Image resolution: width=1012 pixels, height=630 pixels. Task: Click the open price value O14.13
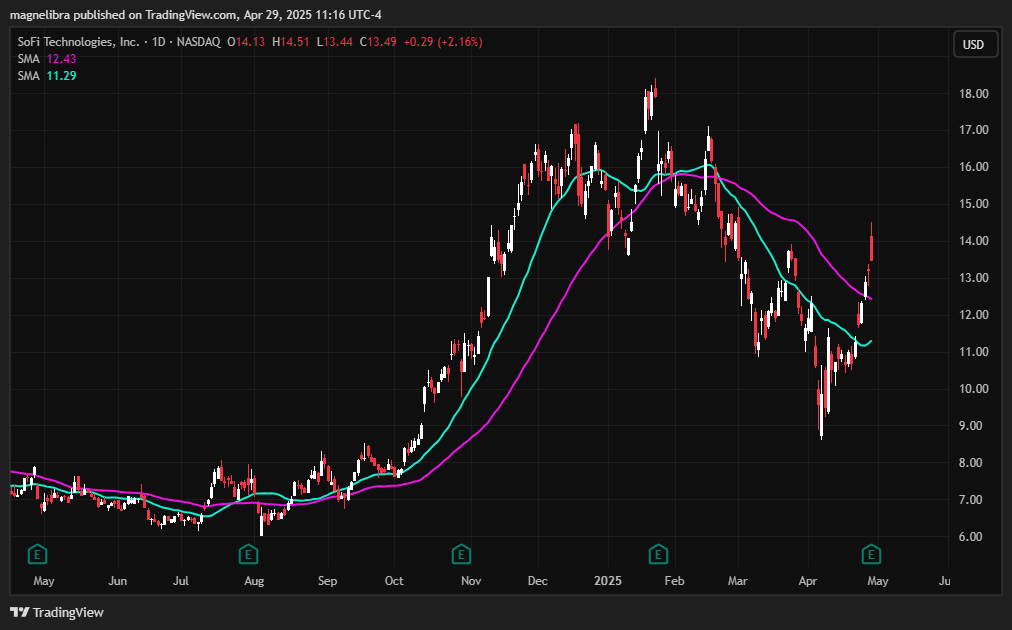click(246, 42)
